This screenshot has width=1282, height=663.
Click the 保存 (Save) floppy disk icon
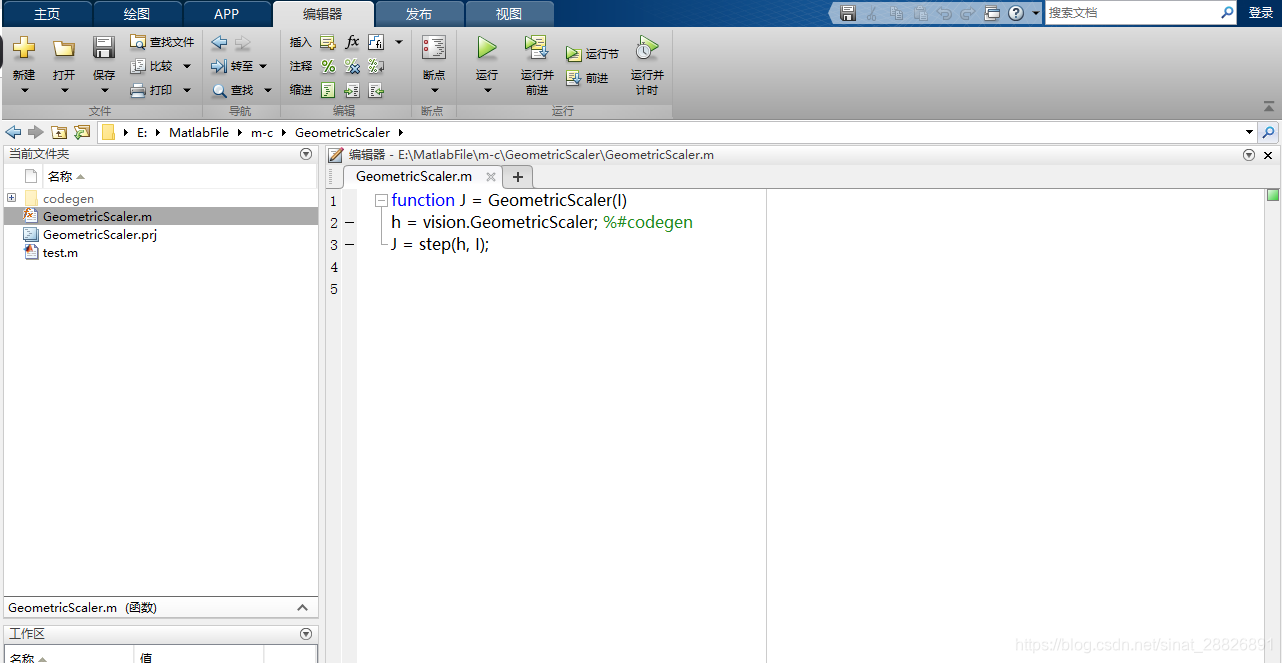(104, 48)
